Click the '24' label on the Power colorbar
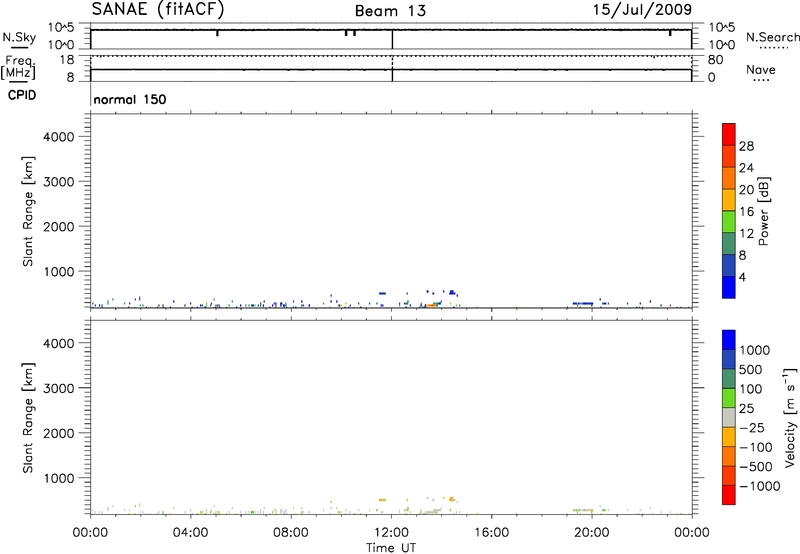 [746, 168]
